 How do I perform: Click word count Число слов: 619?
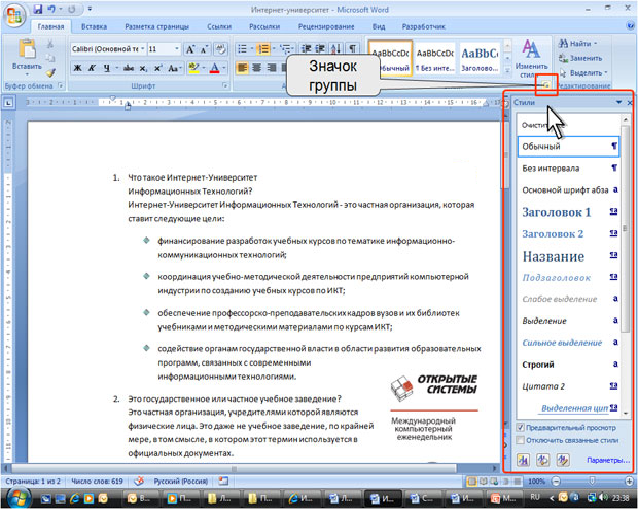[97, 481]
